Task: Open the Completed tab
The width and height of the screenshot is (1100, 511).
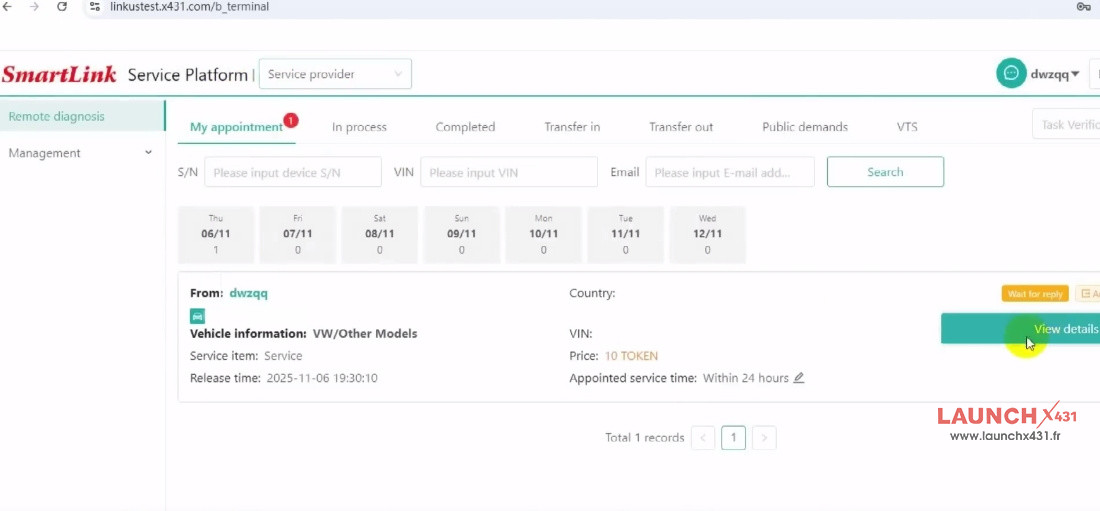Action: tap(465, 127)
